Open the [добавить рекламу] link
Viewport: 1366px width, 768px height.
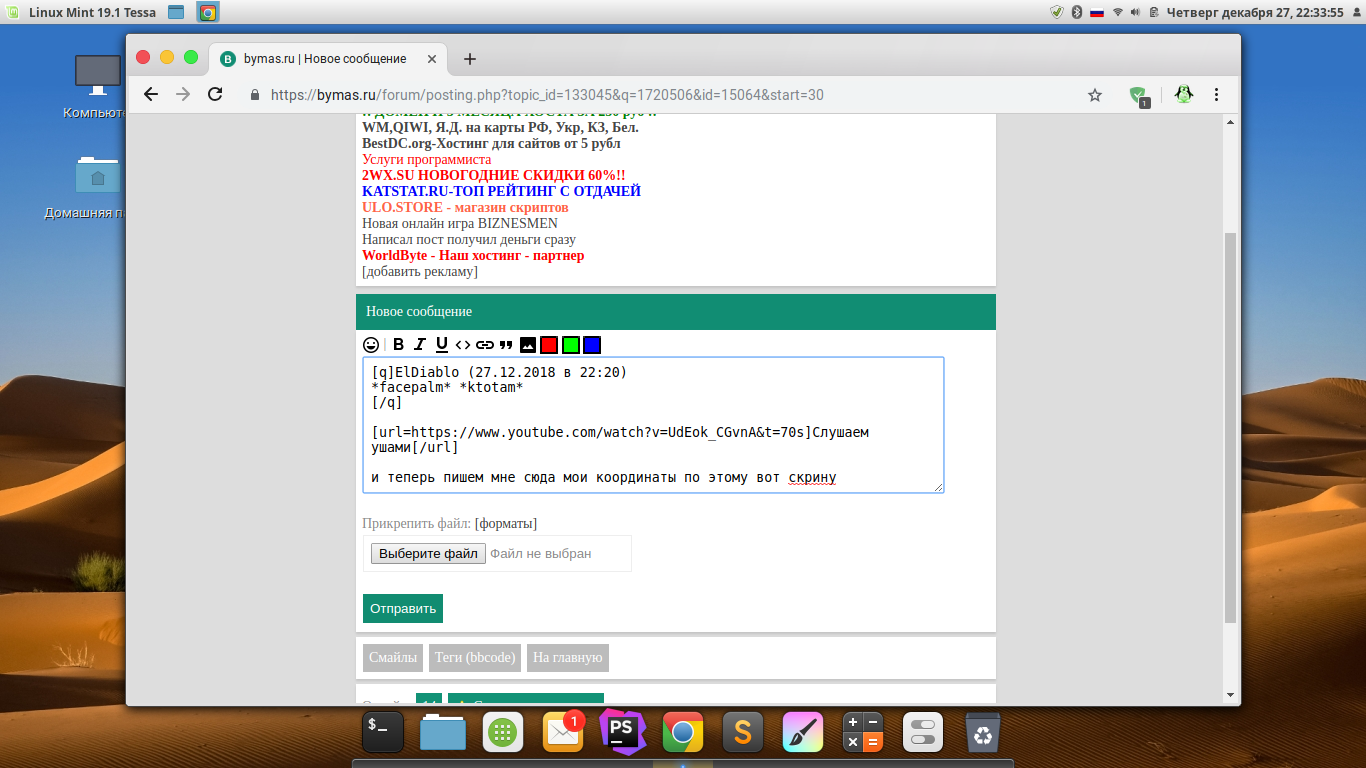pos(419,272)
